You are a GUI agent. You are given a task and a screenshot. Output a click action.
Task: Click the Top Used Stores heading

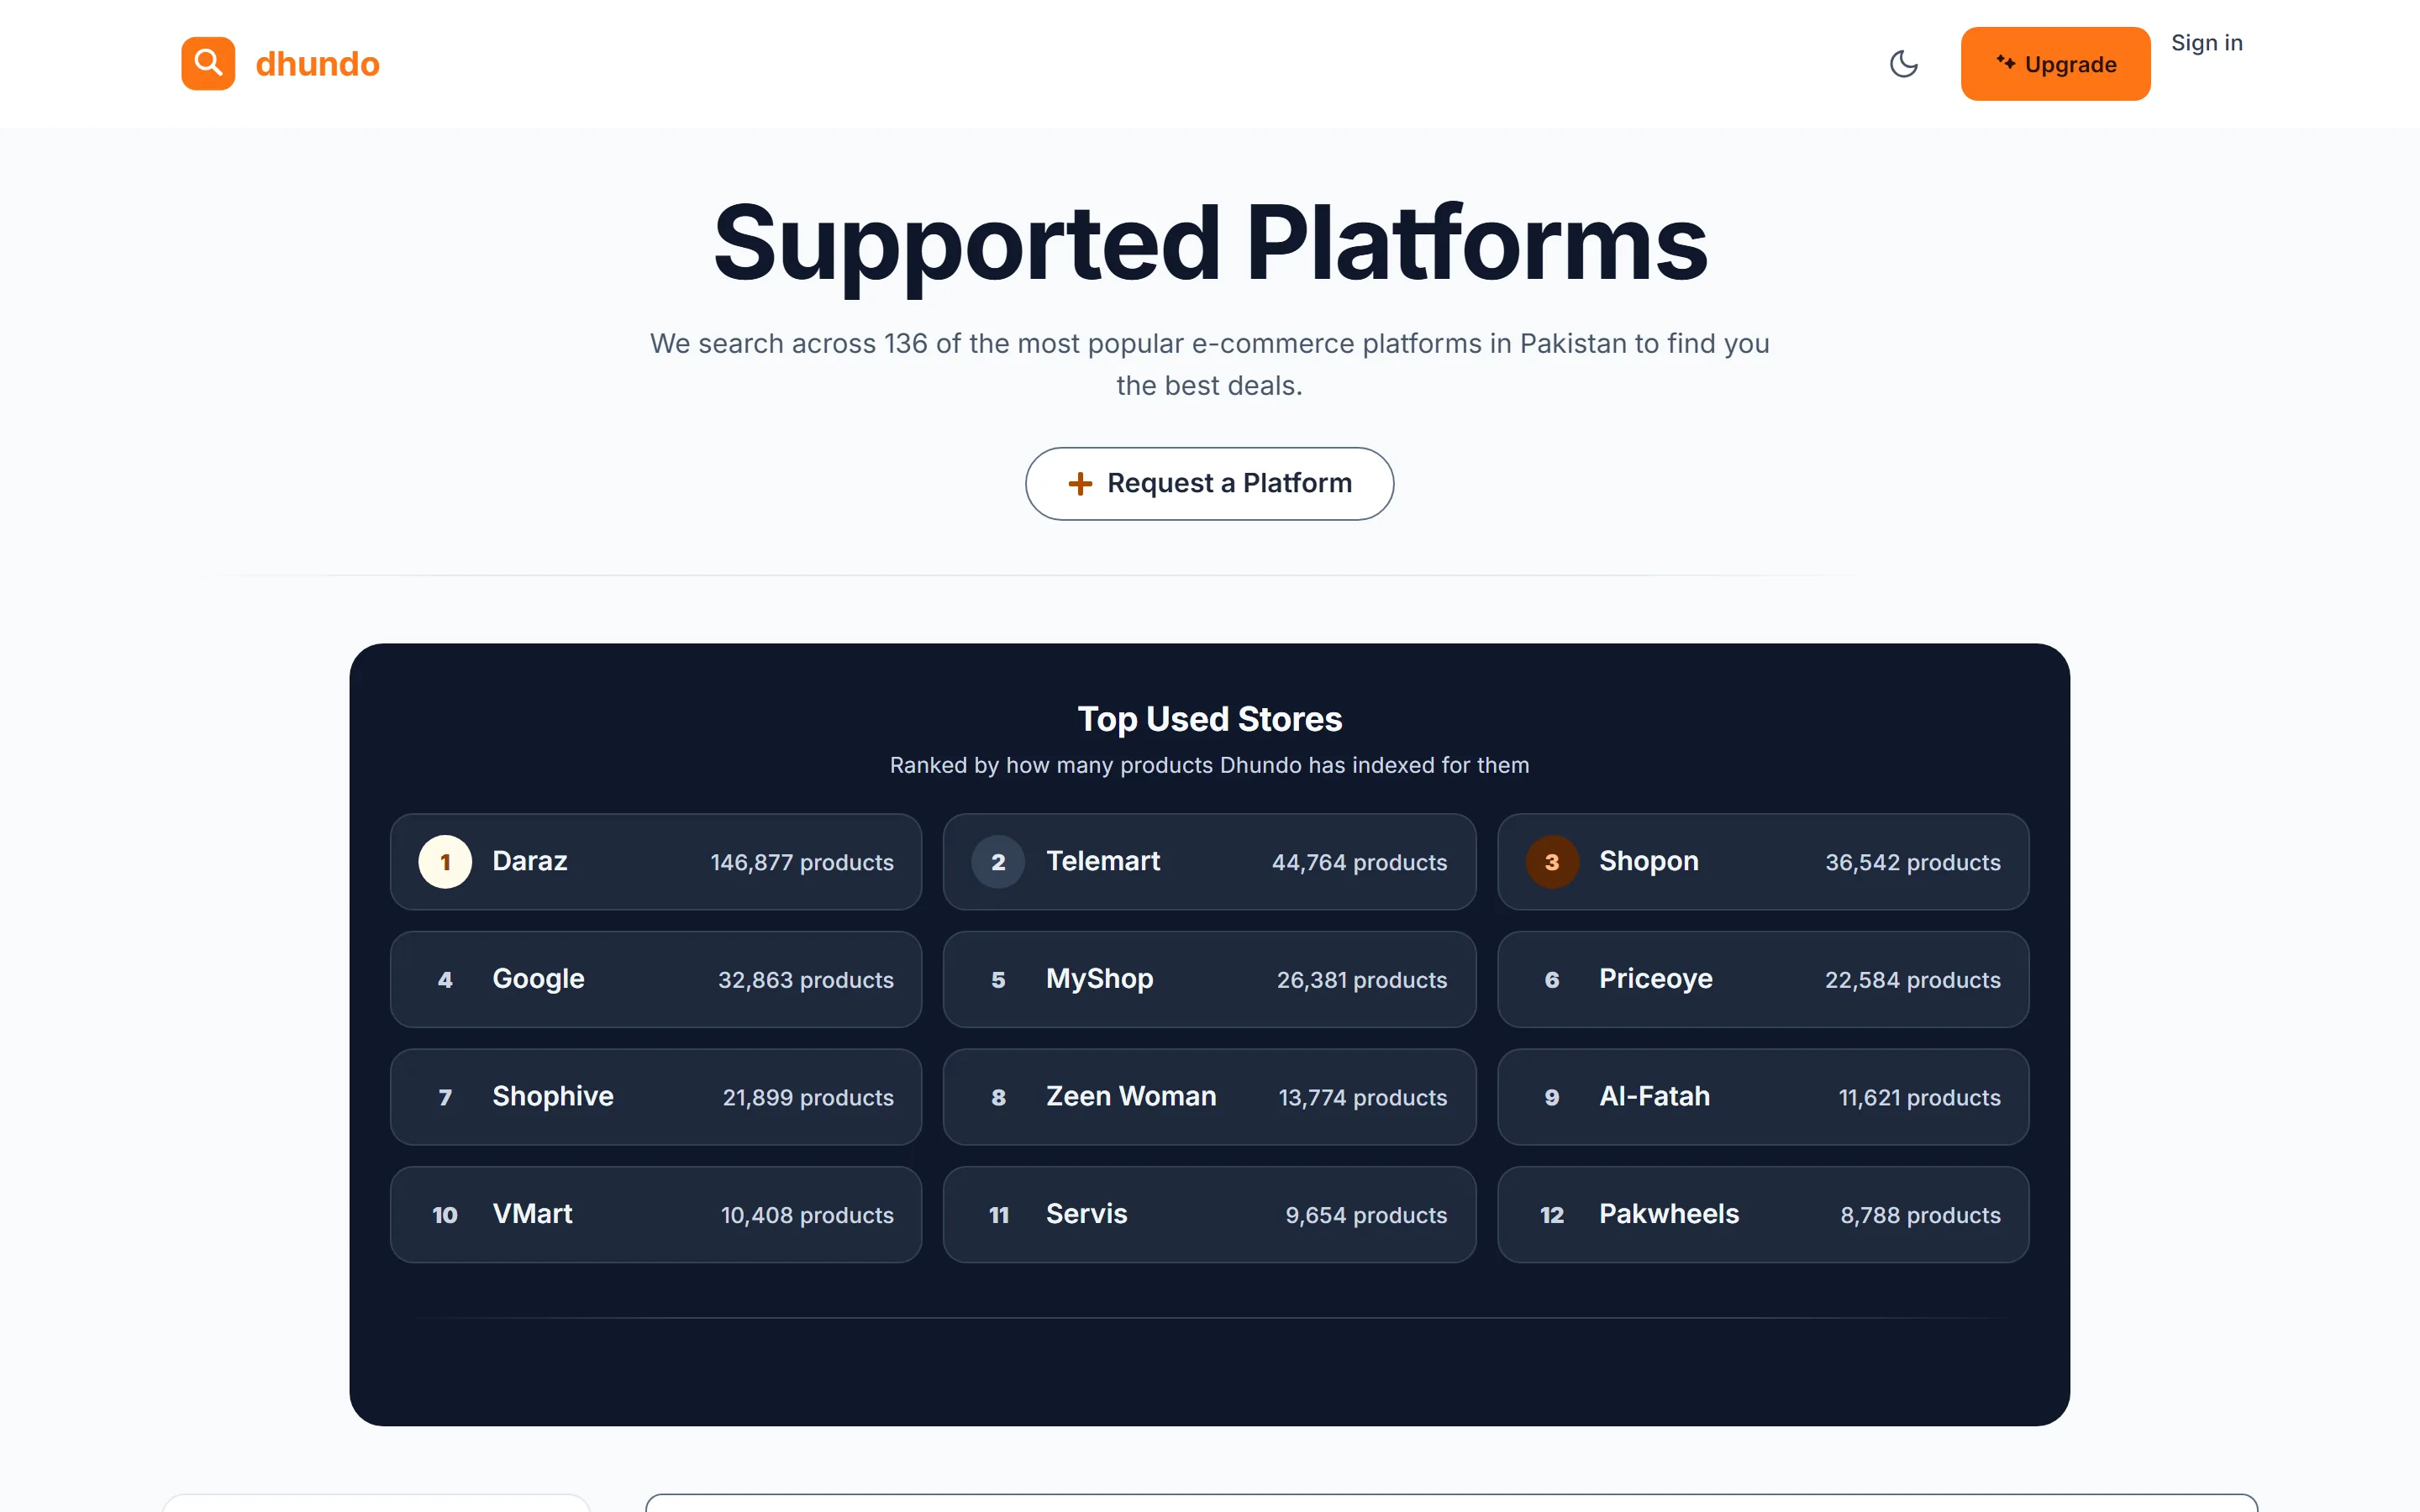pyautogui.click(x=1209, y=719)
